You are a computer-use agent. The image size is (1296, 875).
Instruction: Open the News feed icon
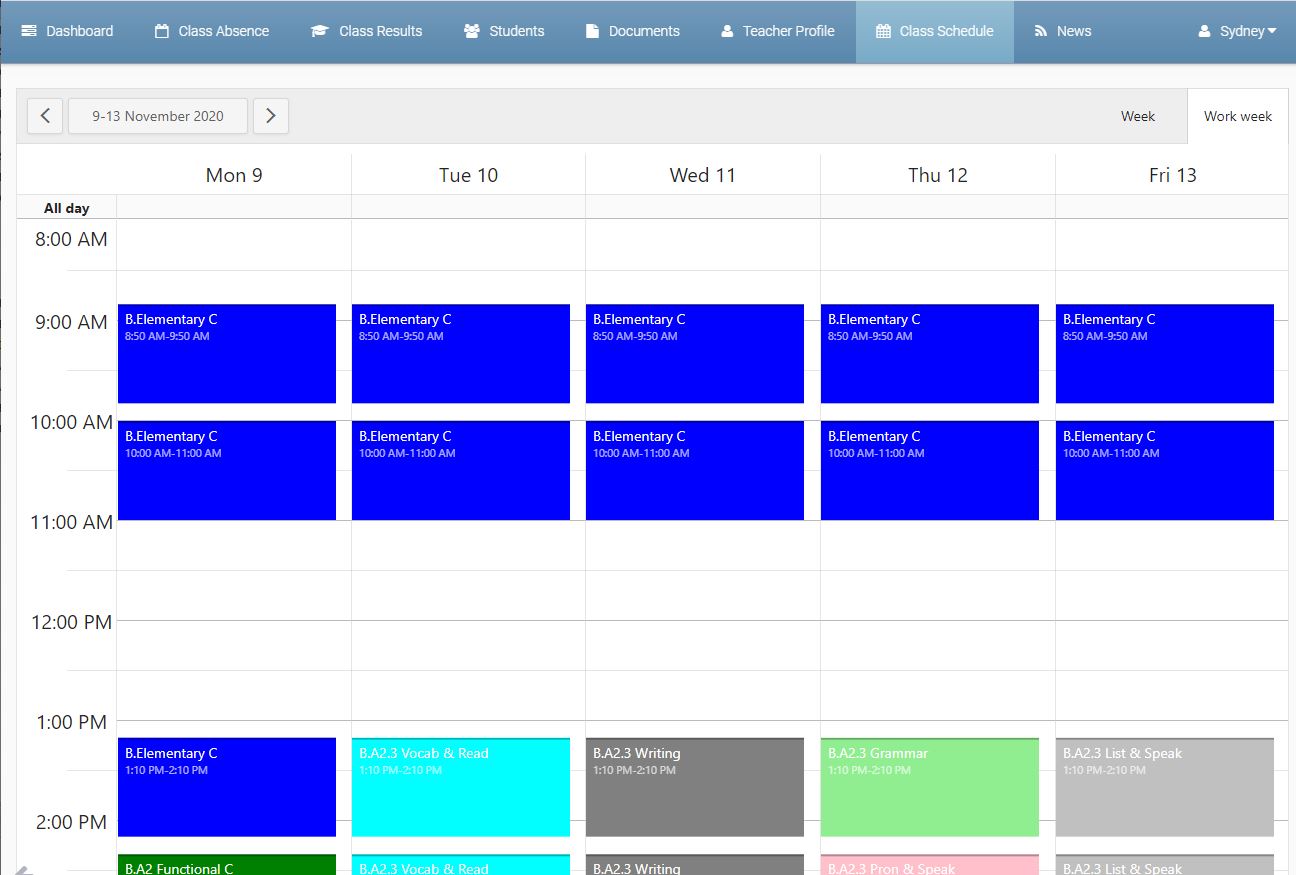tap(1039, 31)
